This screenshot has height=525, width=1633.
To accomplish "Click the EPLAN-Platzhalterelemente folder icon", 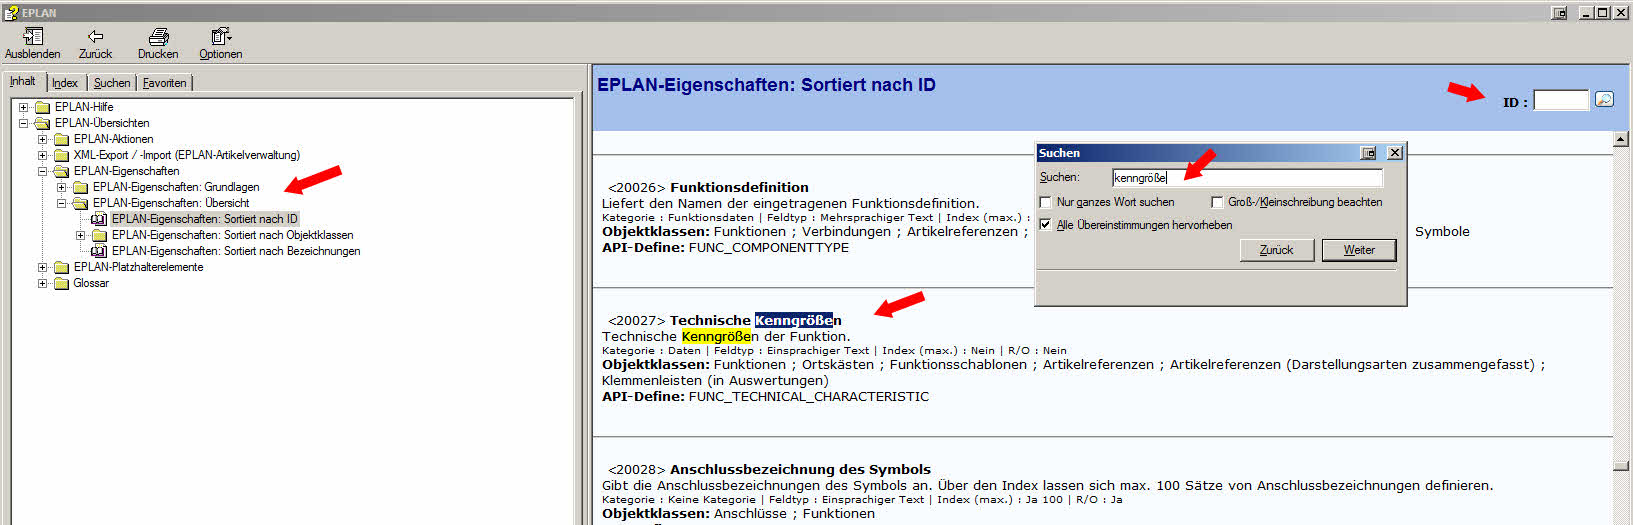I will (x=62, y=267).
